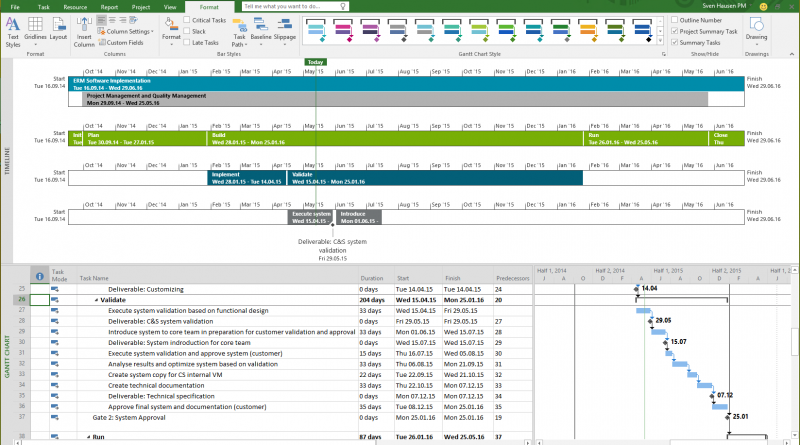Enable the Critical Tasks checkbox
This screenshot has width=800, height=445.
pos(188,20)
